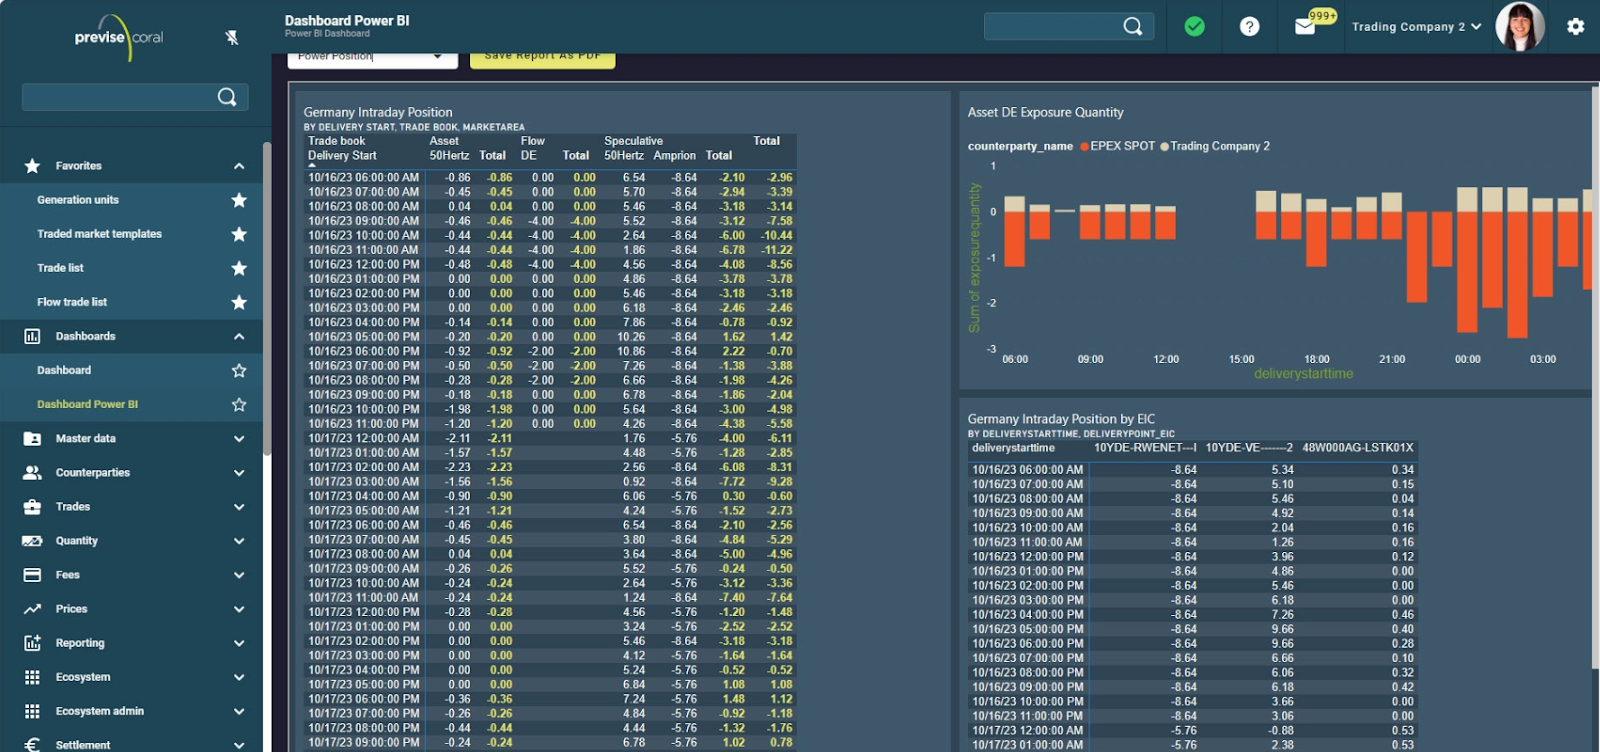Open Generation units menu item
1600x752 pixels.
pyautogui.click(x=78, y=200)
